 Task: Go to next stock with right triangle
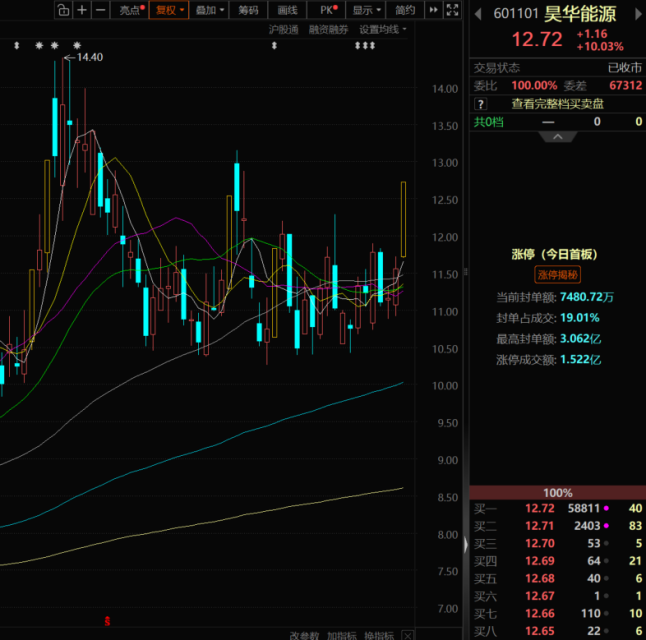(638, 14)
